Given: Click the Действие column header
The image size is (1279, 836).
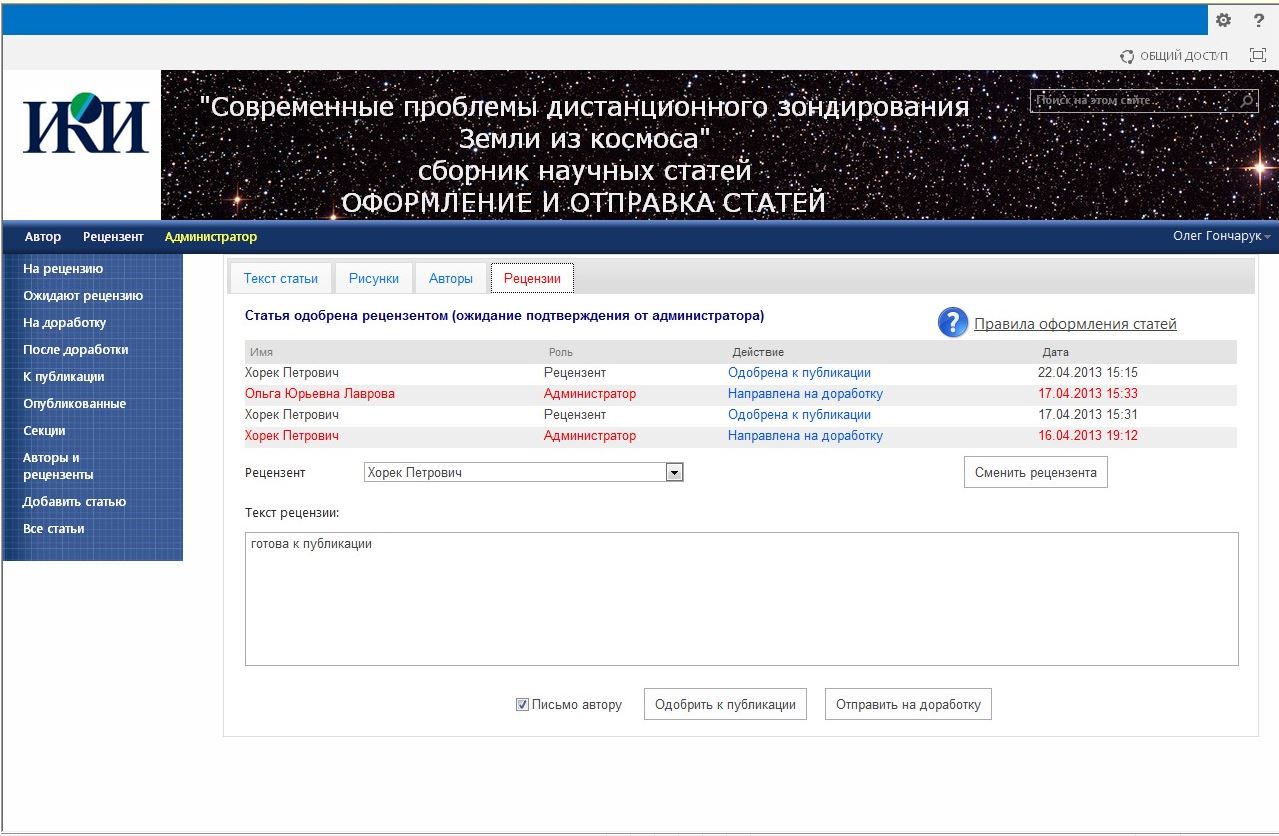Looking at the screenshot, I should click(x=758, y=352).
